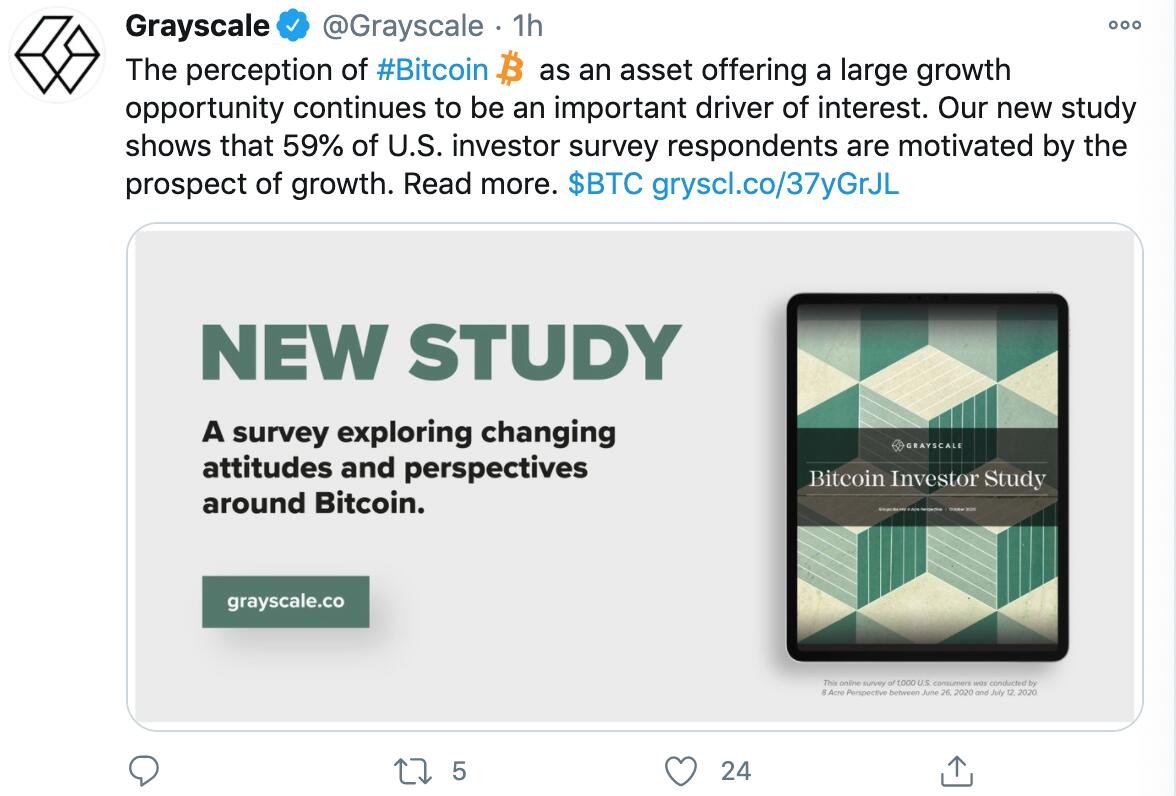View the 24 likes count
This screenshot has height=796, width=1176.
point(735,771)
